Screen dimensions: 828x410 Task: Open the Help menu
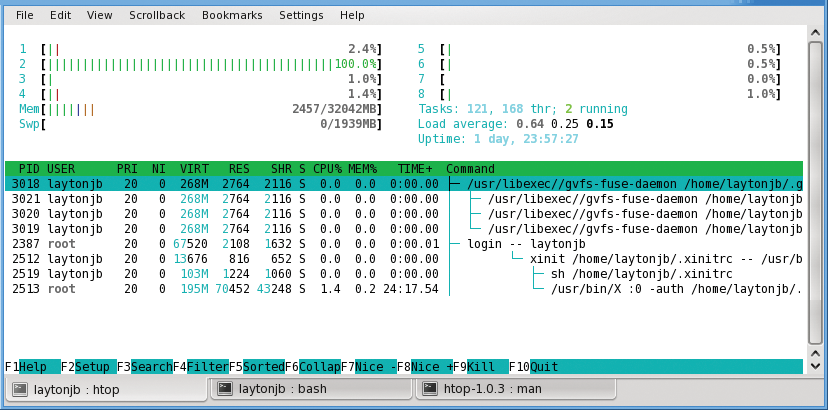tap(352, 15)
